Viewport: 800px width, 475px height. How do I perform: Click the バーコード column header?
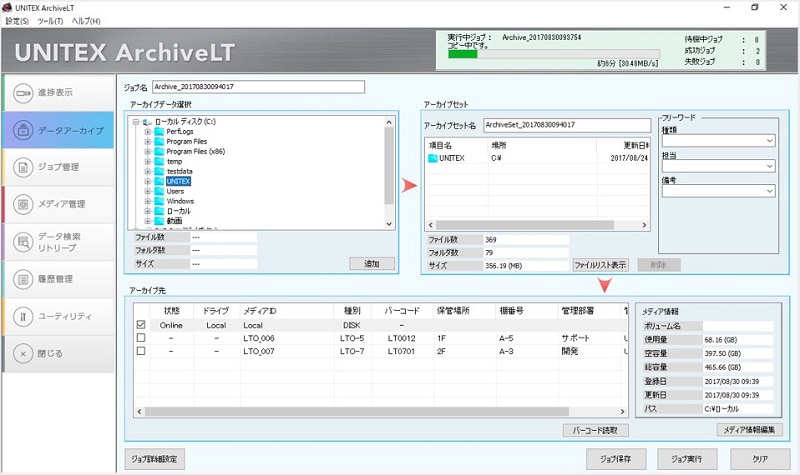402,311
